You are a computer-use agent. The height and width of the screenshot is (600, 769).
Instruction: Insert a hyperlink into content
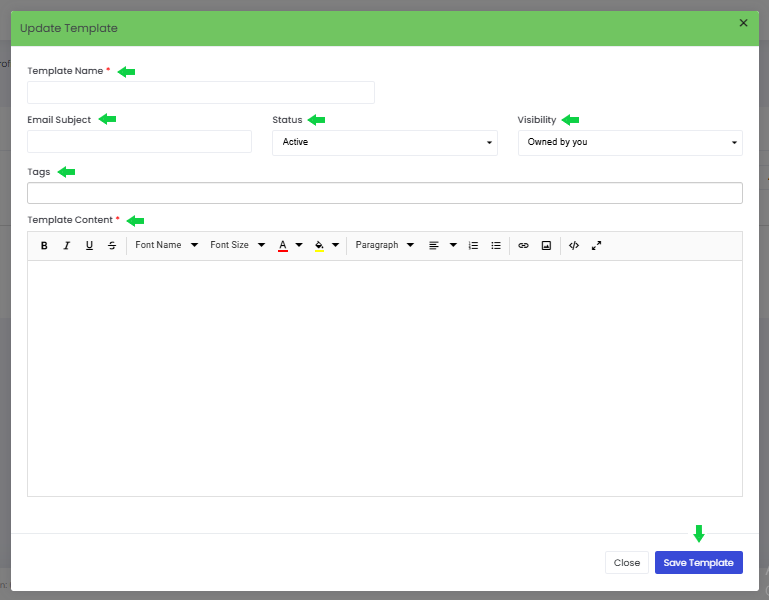[x=523, y=245]
